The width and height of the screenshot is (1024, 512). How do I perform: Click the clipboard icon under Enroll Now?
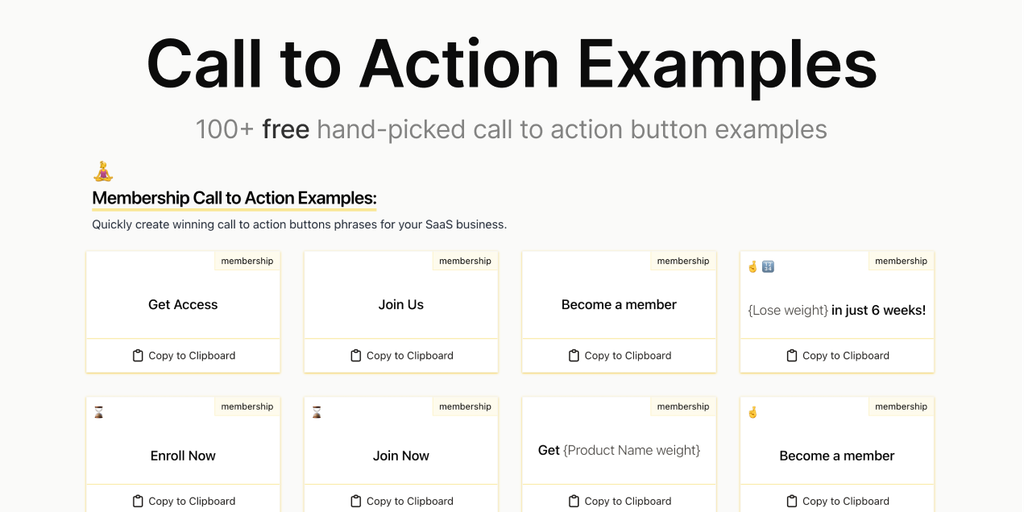(x=138, y=501)
